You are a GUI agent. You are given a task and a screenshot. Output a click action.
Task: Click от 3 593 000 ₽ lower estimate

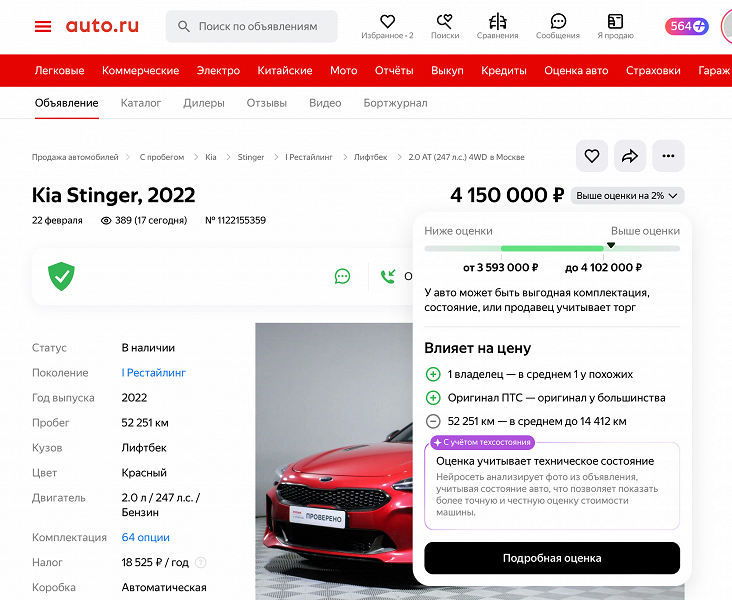click(x=500, y=268)
